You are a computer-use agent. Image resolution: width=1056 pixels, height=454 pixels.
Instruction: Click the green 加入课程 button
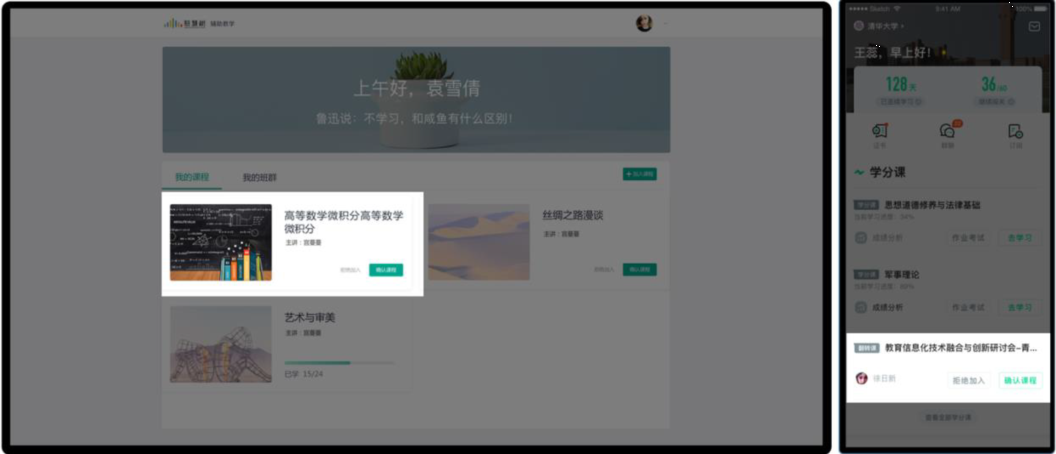click(x=639, y=174)
